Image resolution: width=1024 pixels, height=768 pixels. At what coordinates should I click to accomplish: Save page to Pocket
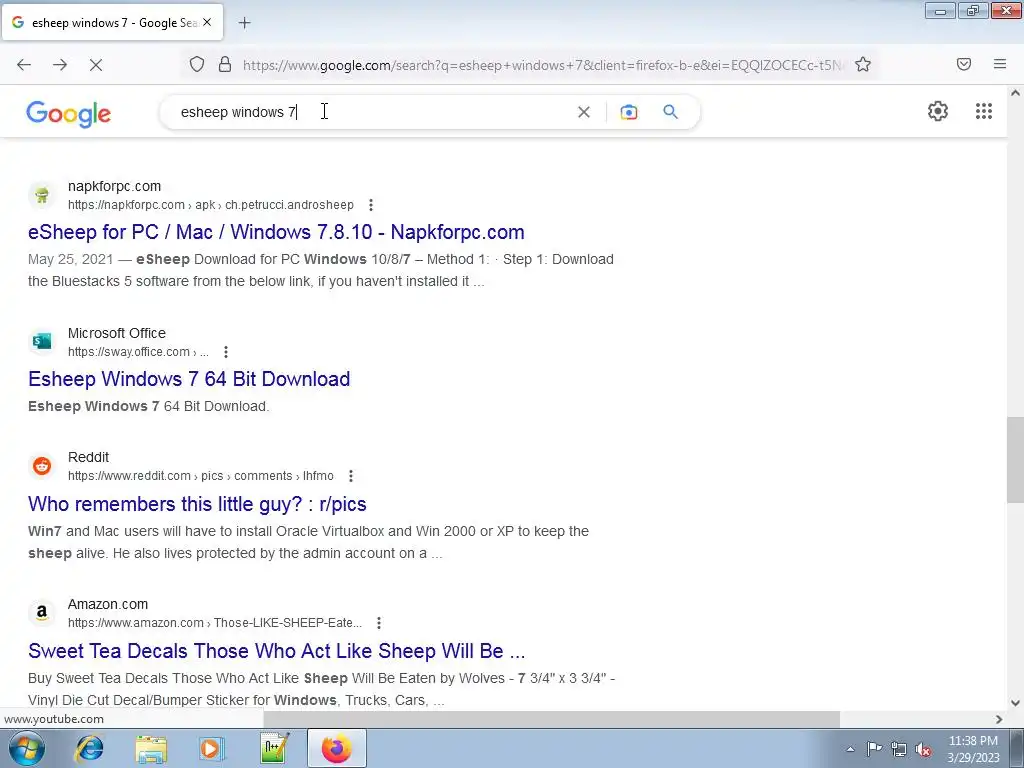pos(963,64)
